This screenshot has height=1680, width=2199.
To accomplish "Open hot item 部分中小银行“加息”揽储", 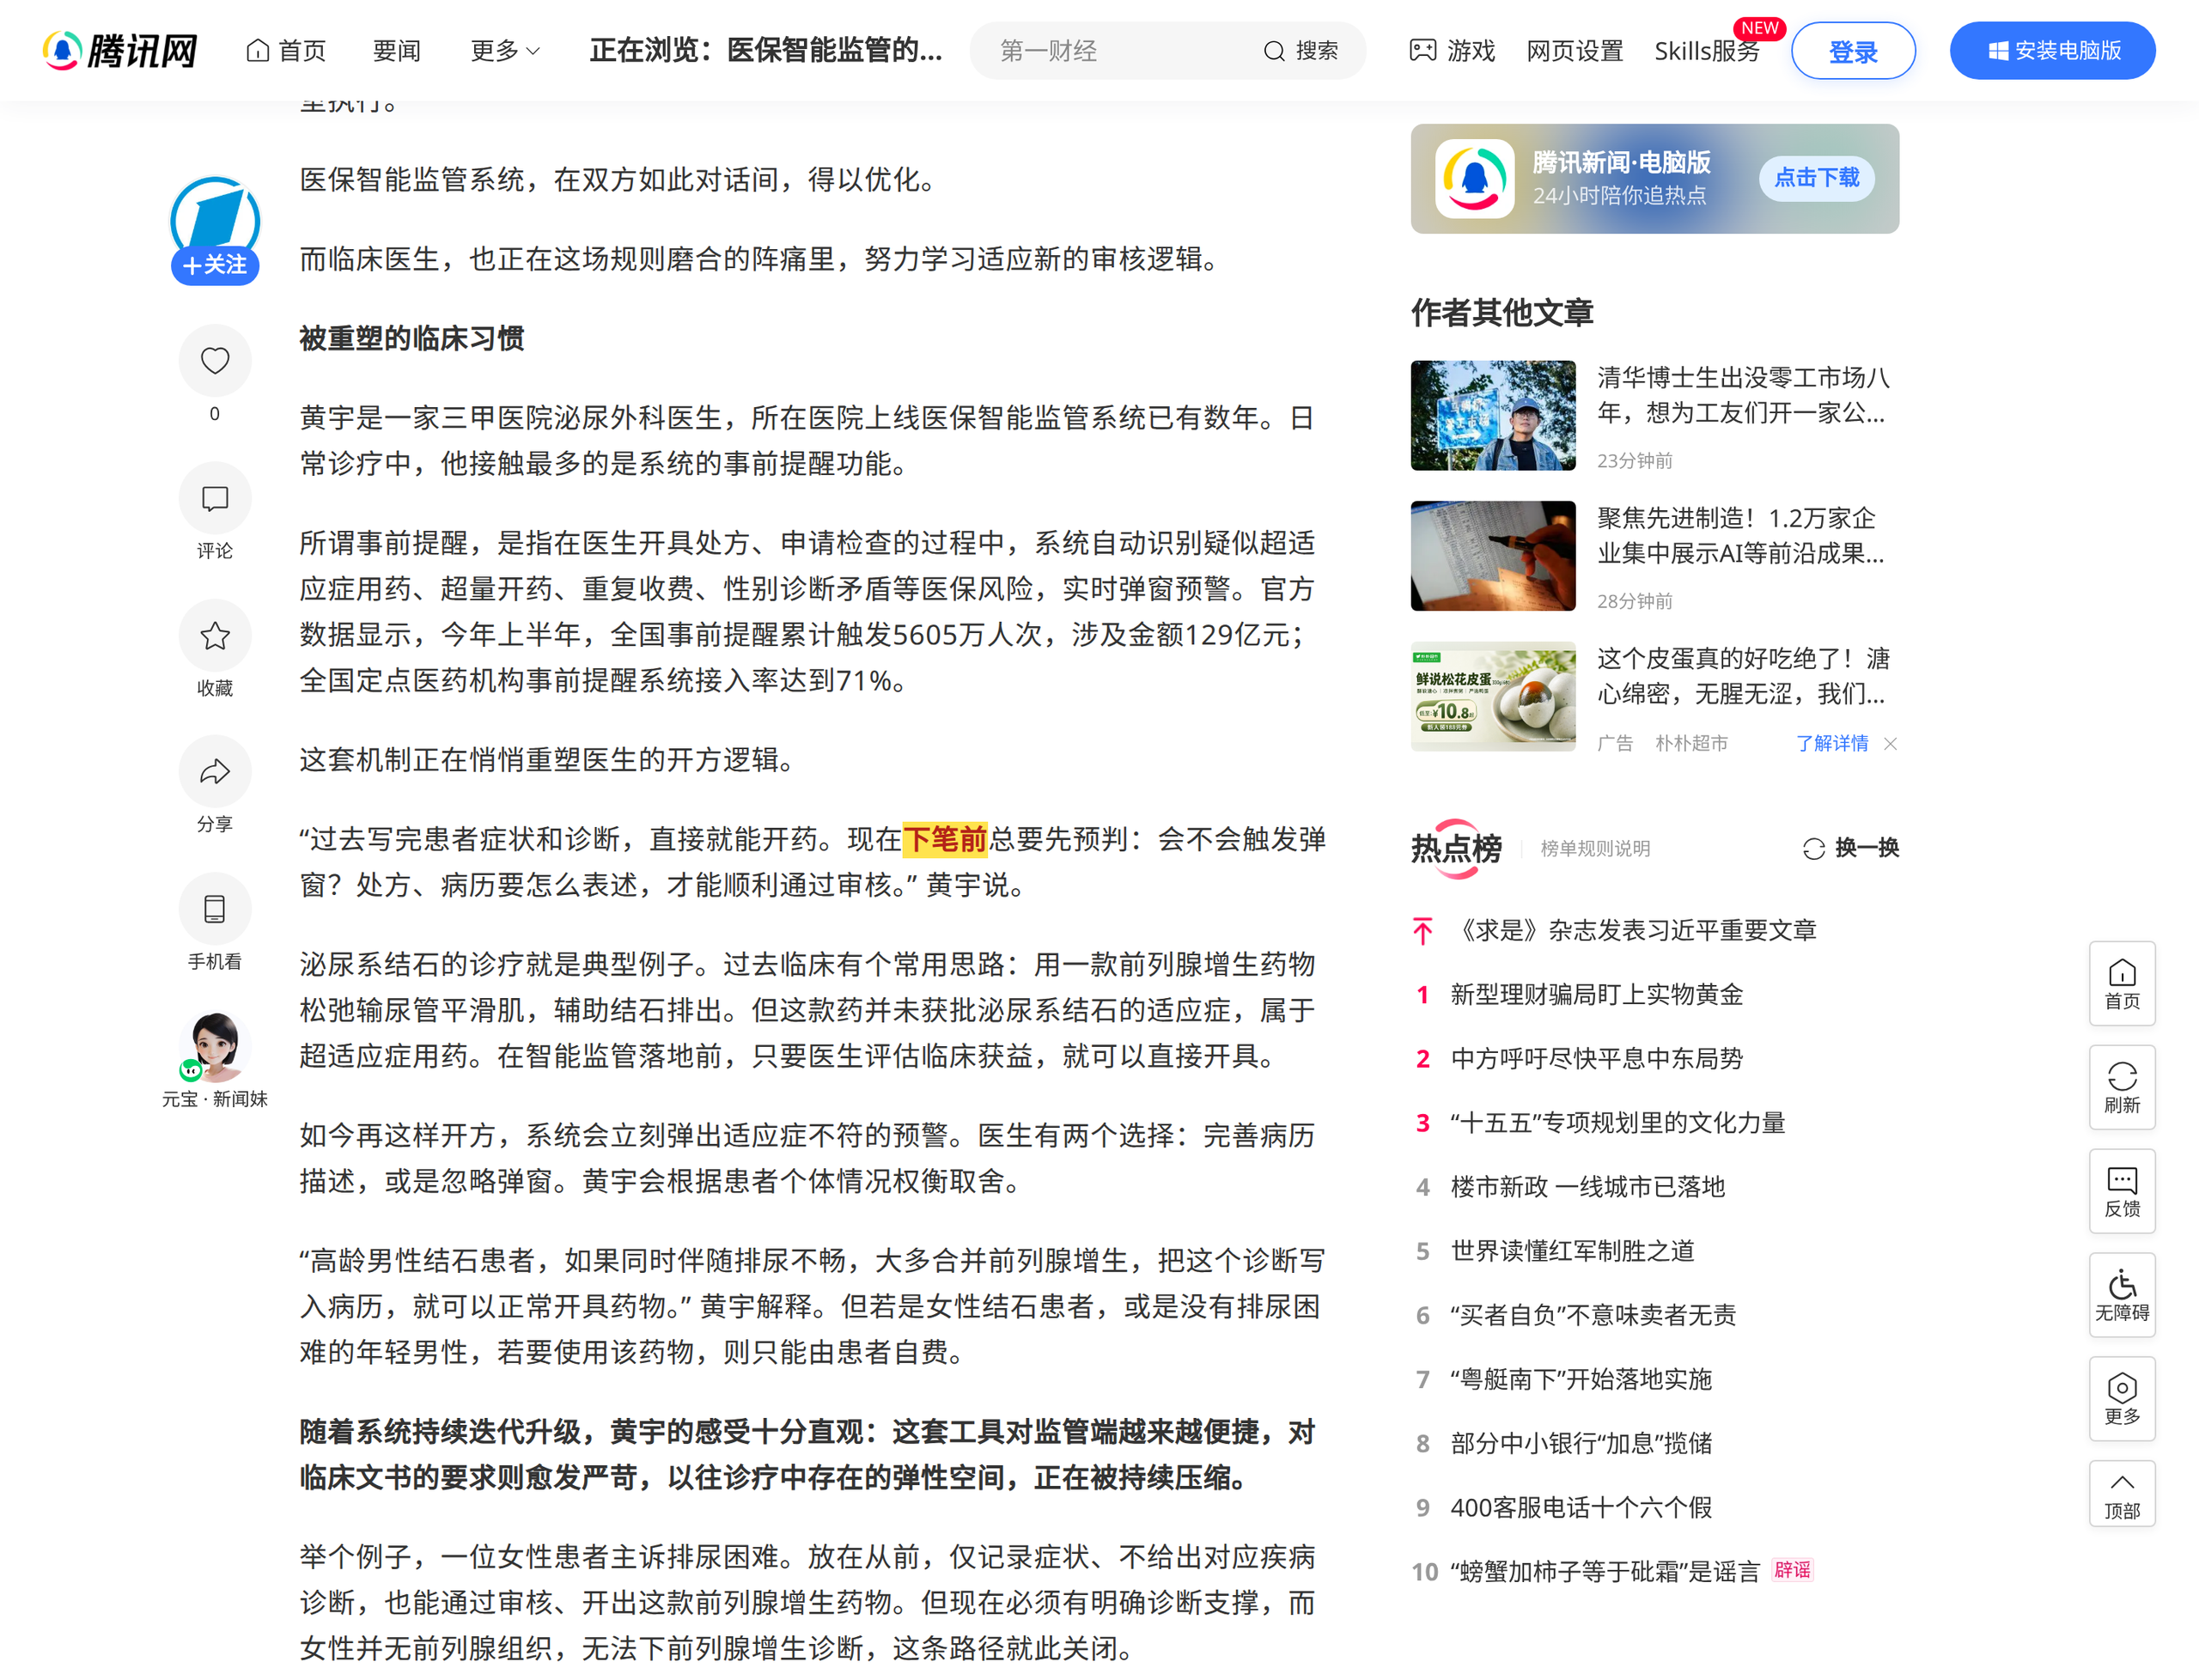I will [1580, 1443].
